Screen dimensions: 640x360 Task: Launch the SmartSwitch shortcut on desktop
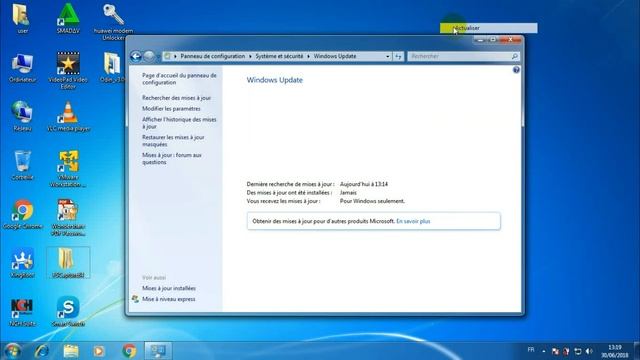click(68, 312)
